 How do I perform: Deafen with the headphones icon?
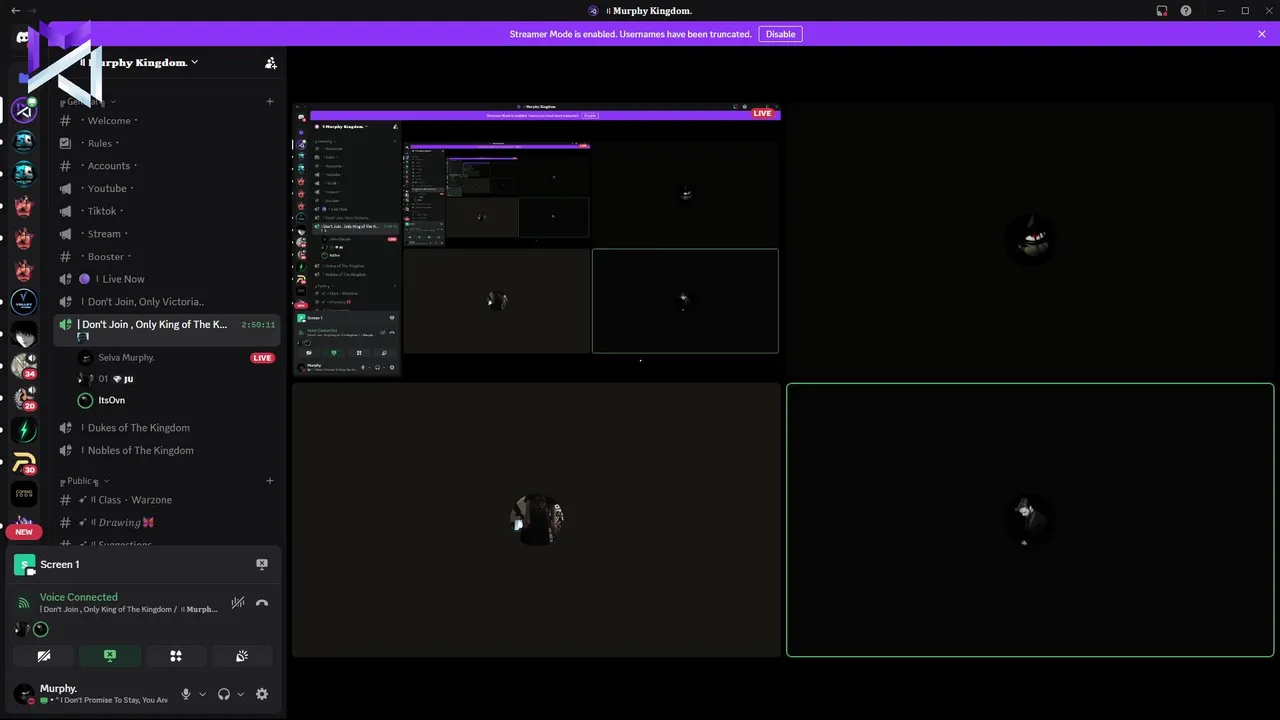pyautogui.click(x=224, y=694)
